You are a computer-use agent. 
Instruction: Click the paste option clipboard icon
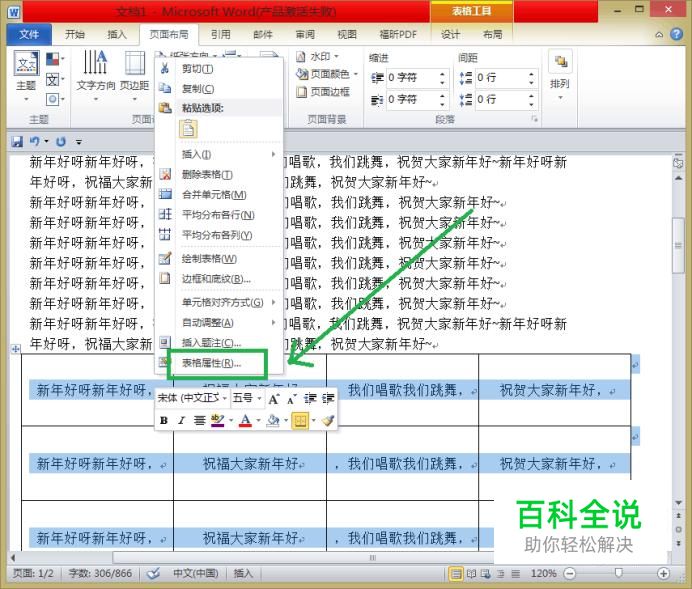tap(188, 129)
